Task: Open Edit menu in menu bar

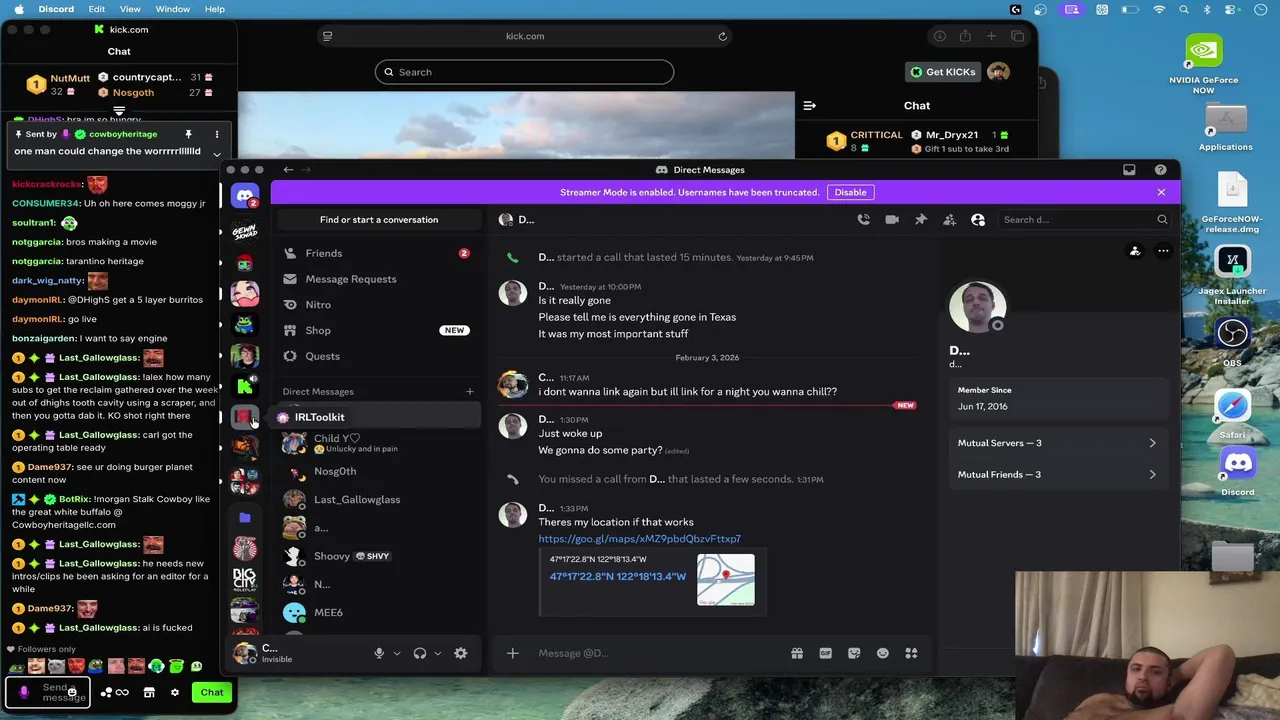Action: [x=96, y=9]
